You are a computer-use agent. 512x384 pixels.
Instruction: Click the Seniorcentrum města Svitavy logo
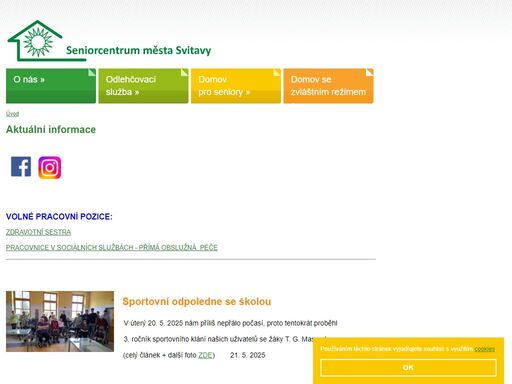tap(109, 41)
